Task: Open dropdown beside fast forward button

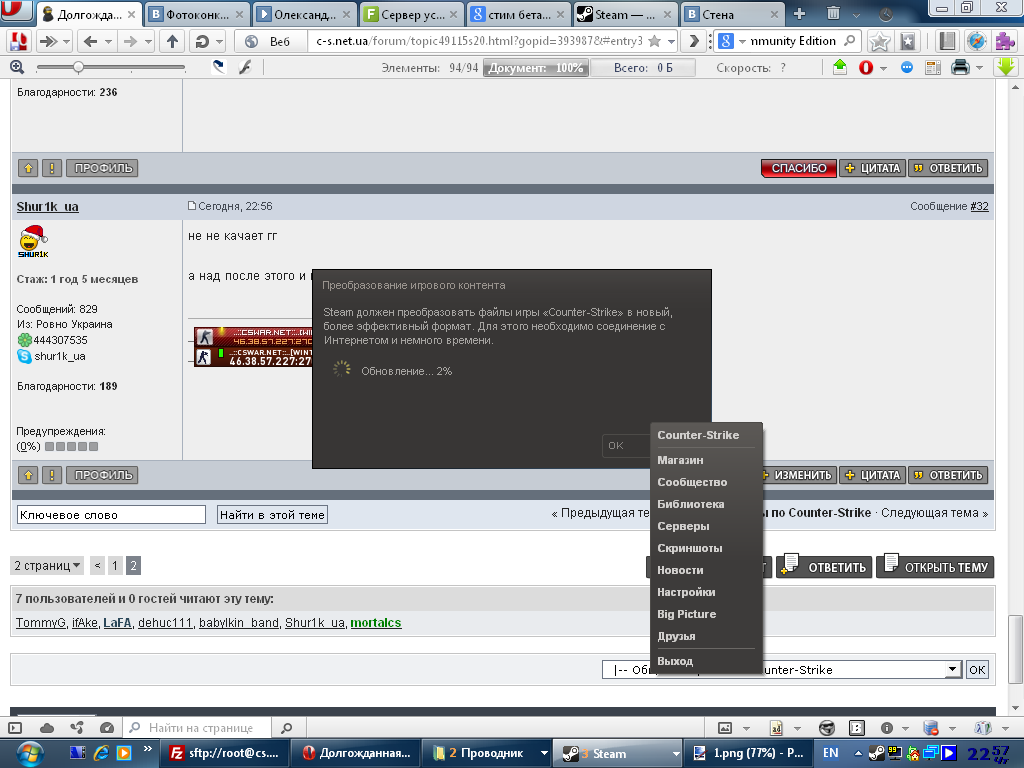Action: pos(67,42)
